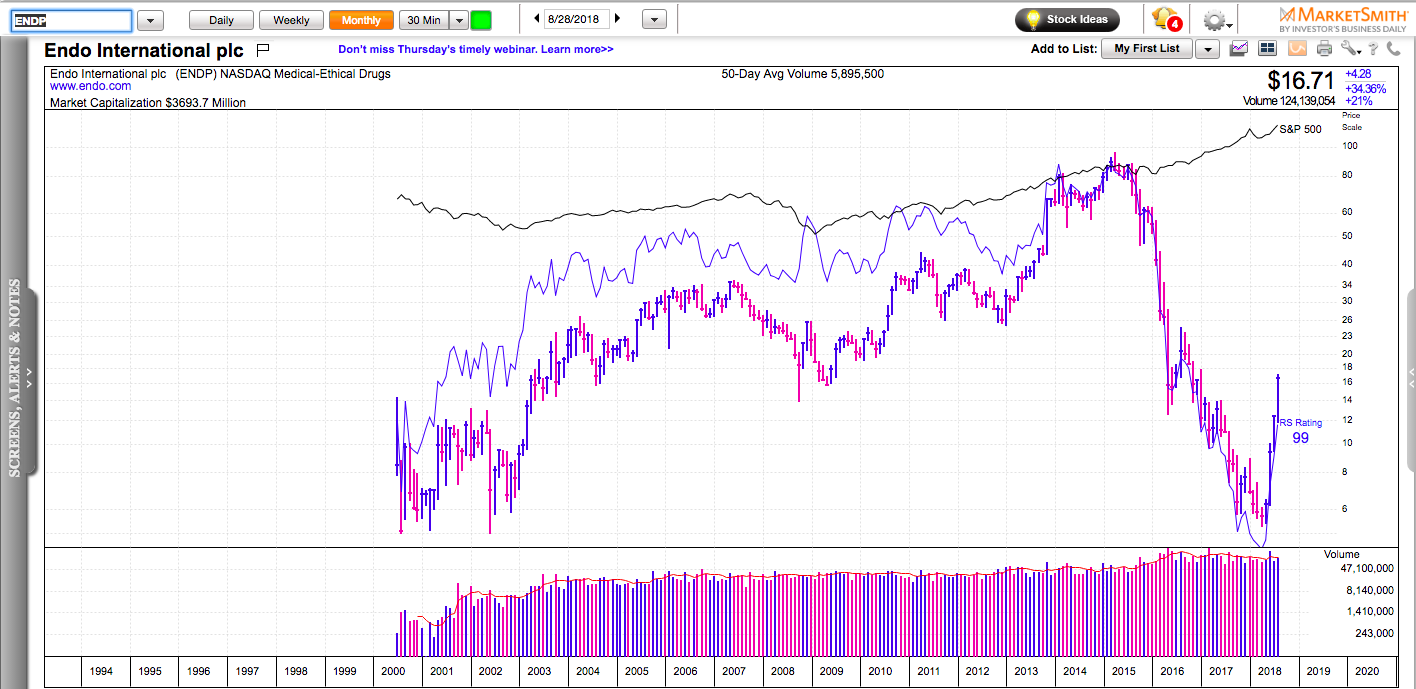The height and width of the screenshot is (689, 1416).
Task: Open Stock Ideas
Action: pyautogui.click(x=1067, y=19)
